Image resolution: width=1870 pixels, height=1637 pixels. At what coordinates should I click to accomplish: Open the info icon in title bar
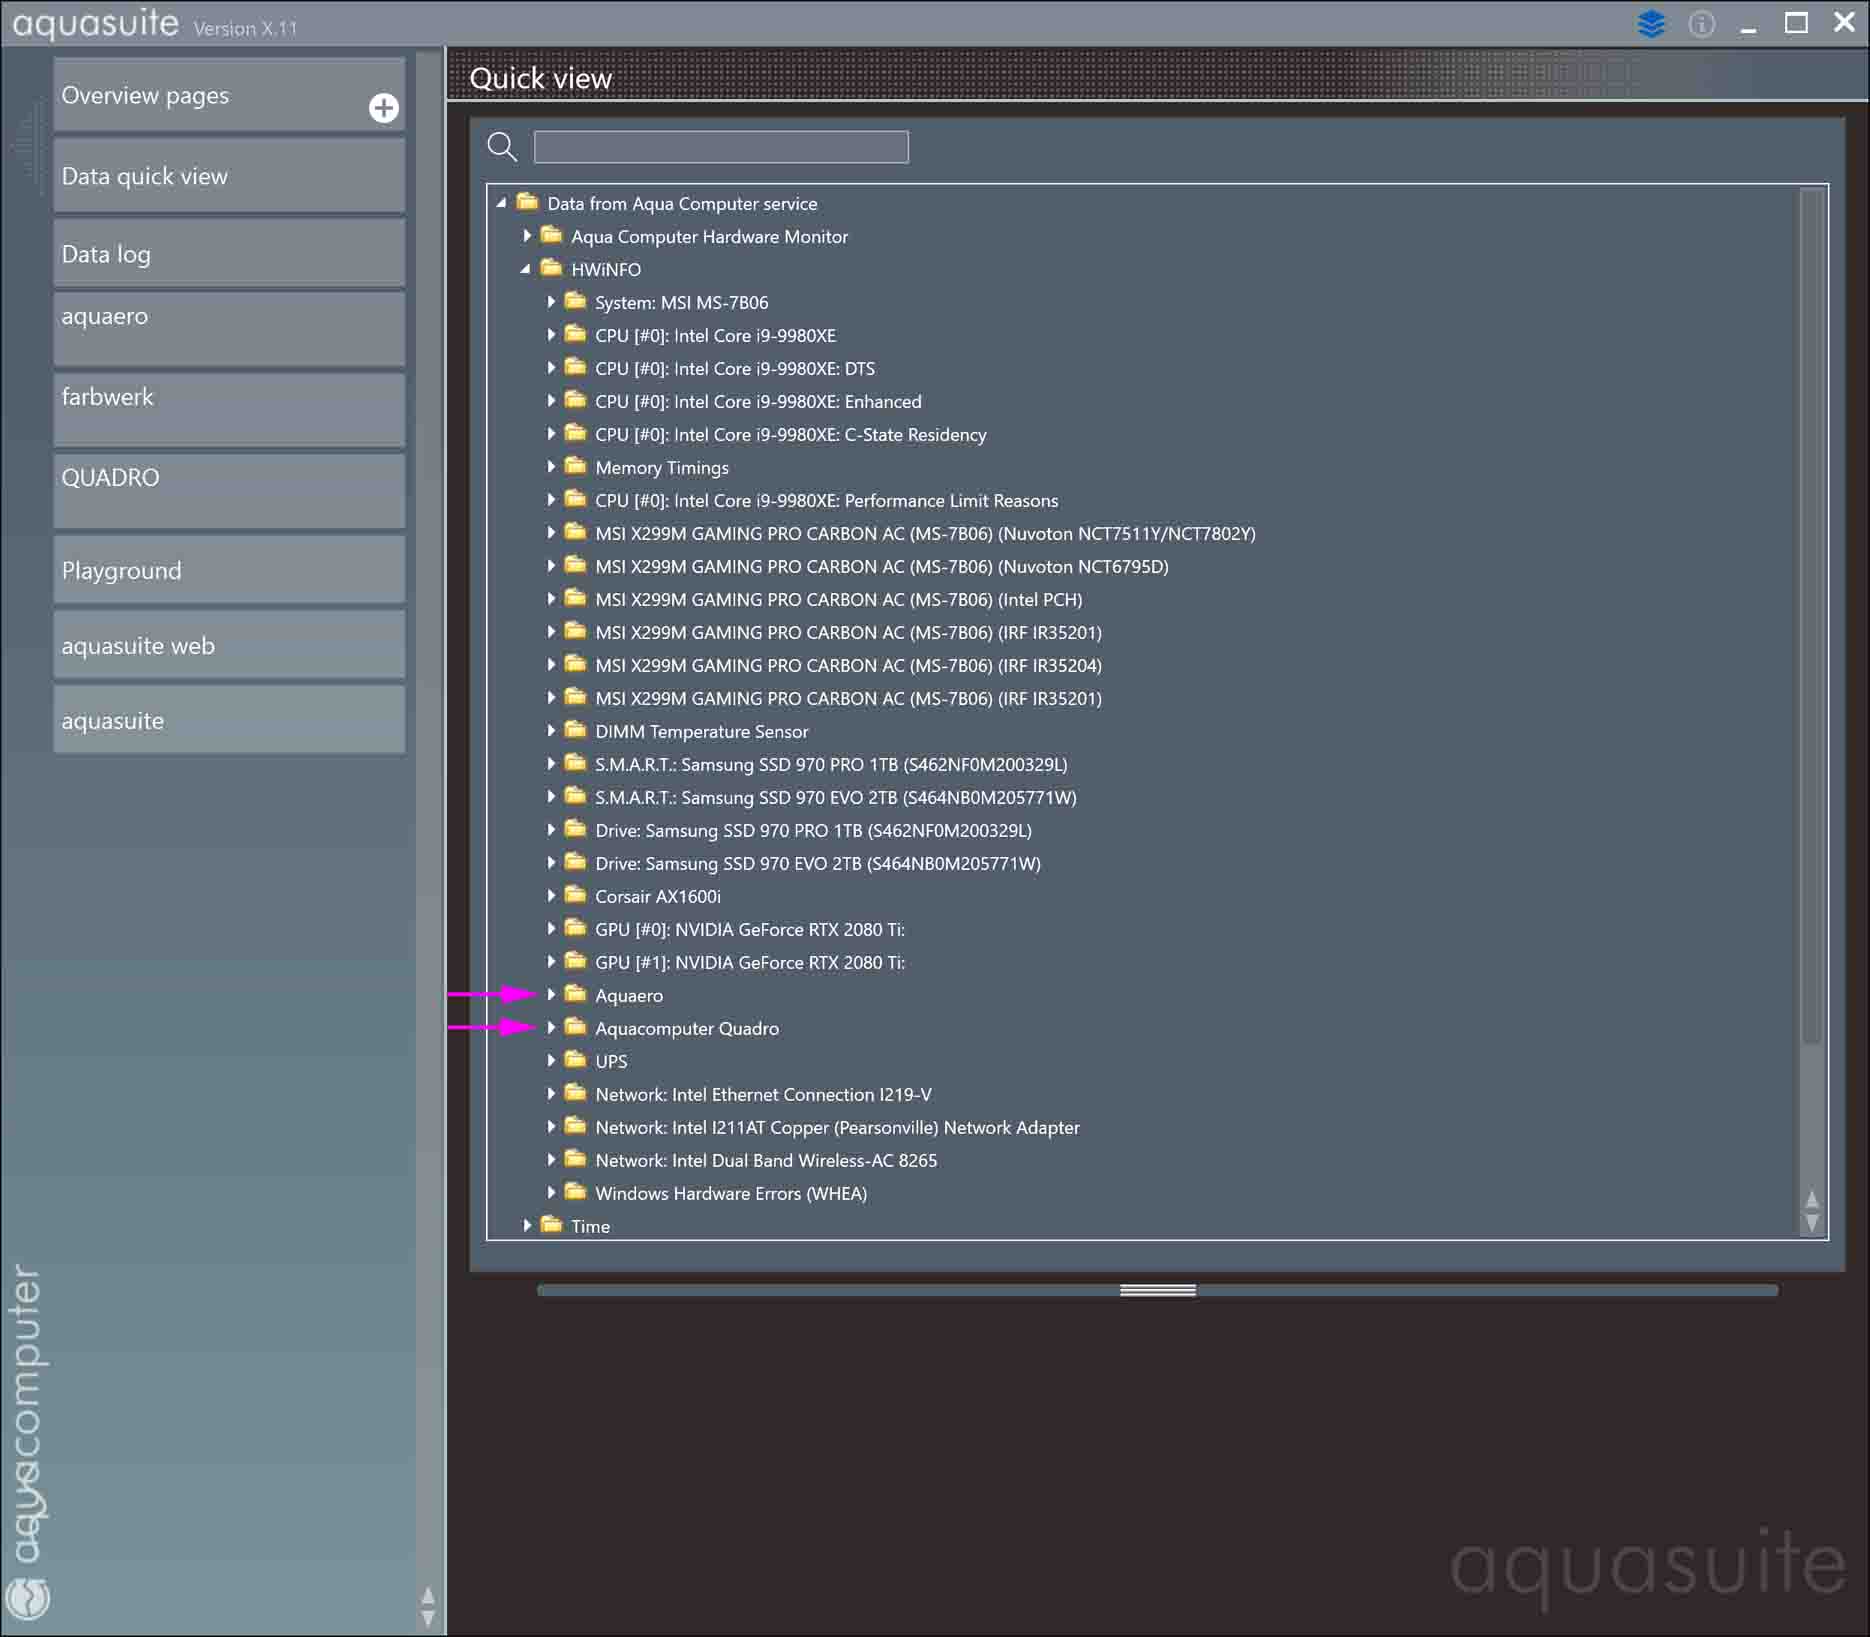click(x=1701, y=24)
